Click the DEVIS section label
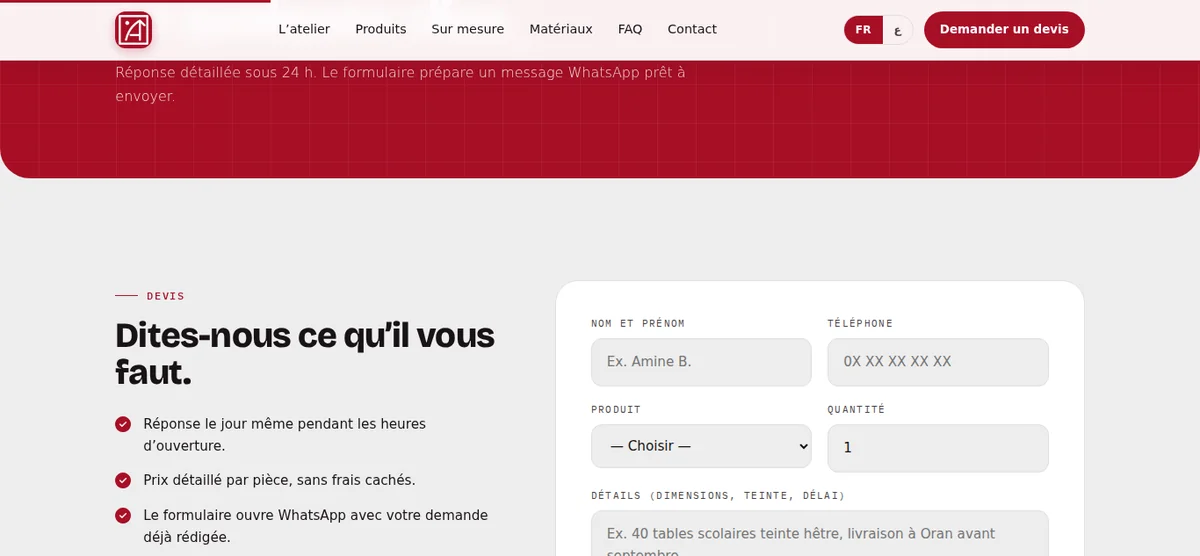The height and width of the screenshot is (556, 1200). pos(165,296)
